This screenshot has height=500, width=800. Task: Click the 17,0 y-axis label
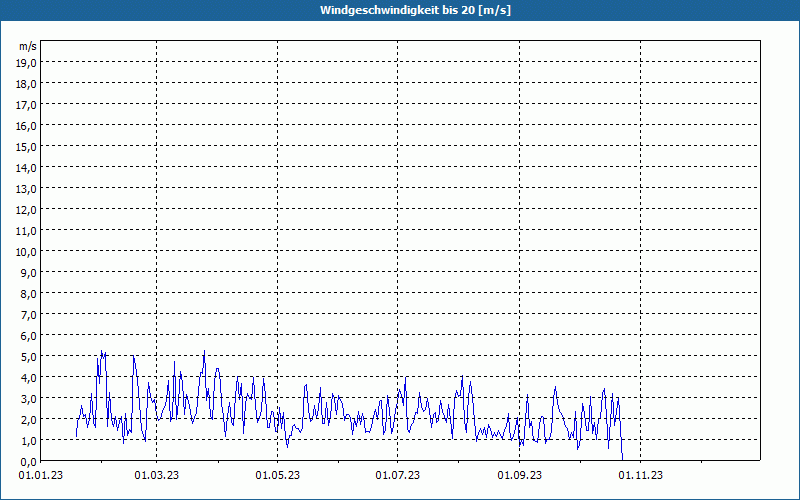[26, 105]
